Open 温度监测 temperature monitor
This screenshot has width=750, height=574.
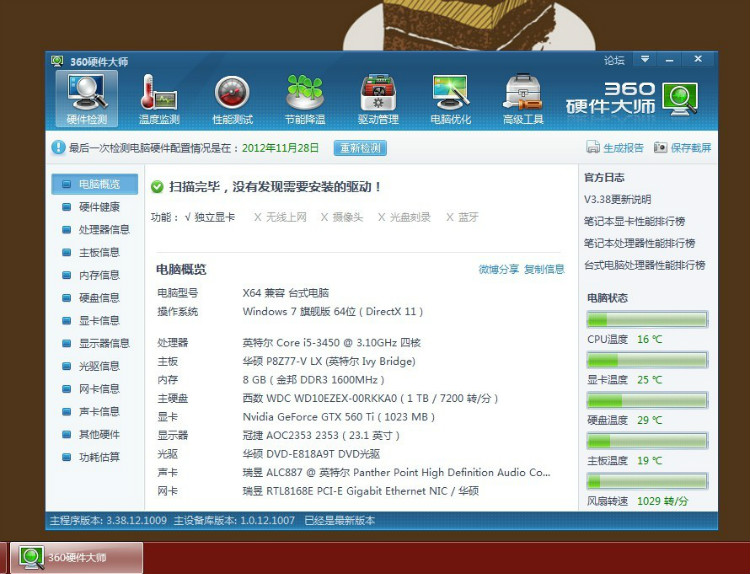[159, 99]
